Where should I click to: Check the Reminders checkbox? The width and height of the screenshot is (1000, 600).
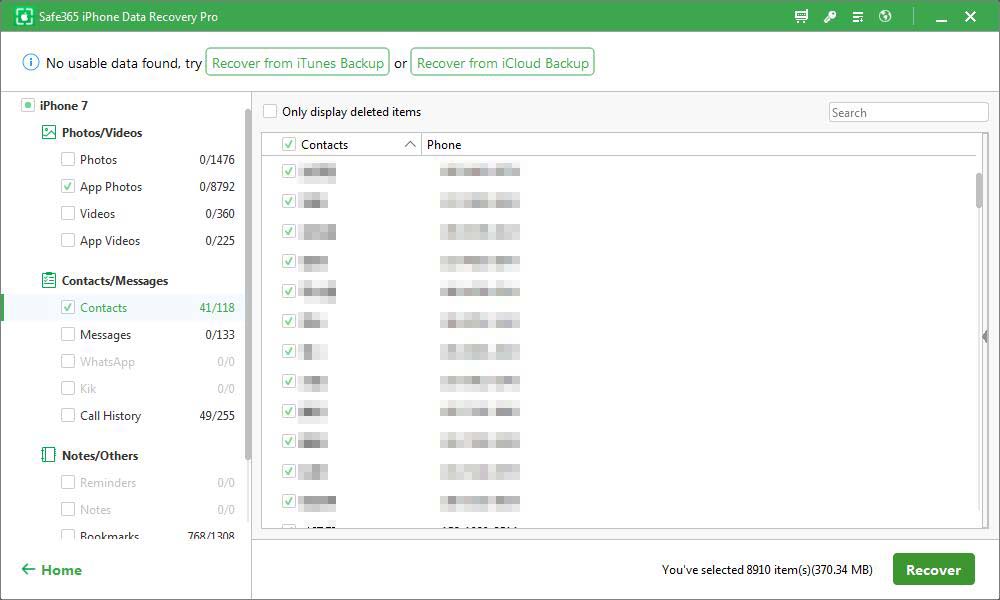[68, 482]
